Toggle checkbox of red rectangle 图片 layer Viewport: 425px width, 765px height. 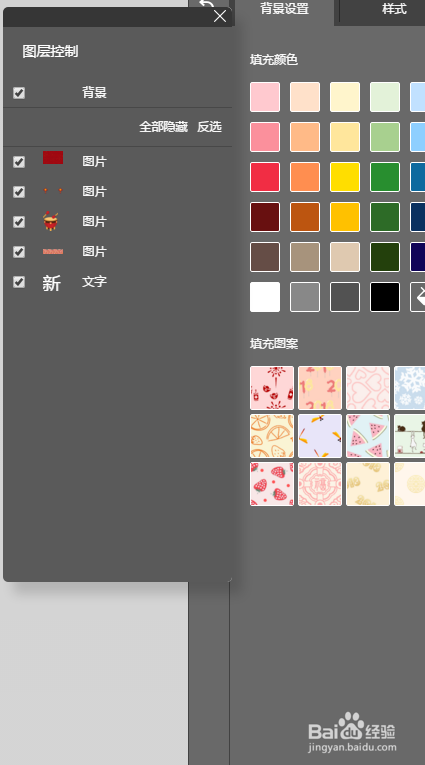(x=19, y=162)
